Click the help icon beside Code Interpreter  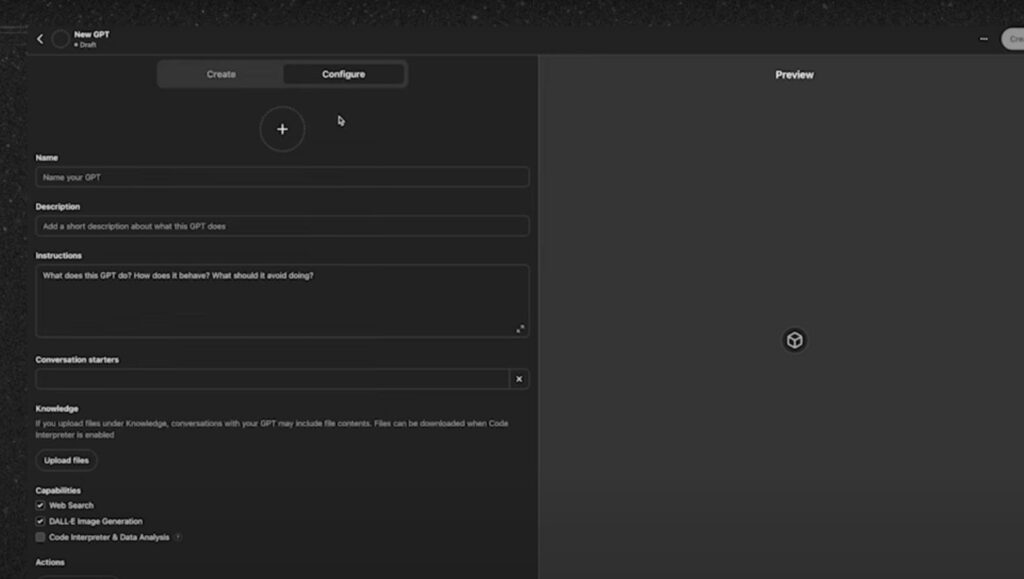click(178, 537)
